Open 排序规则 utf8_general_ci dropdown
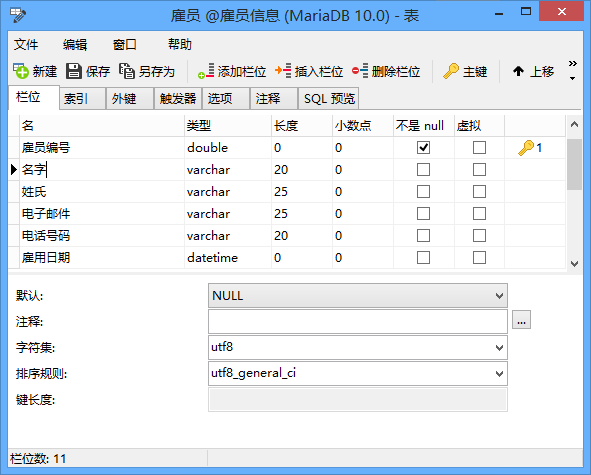The image size is (591, 475). click(358, 374)
